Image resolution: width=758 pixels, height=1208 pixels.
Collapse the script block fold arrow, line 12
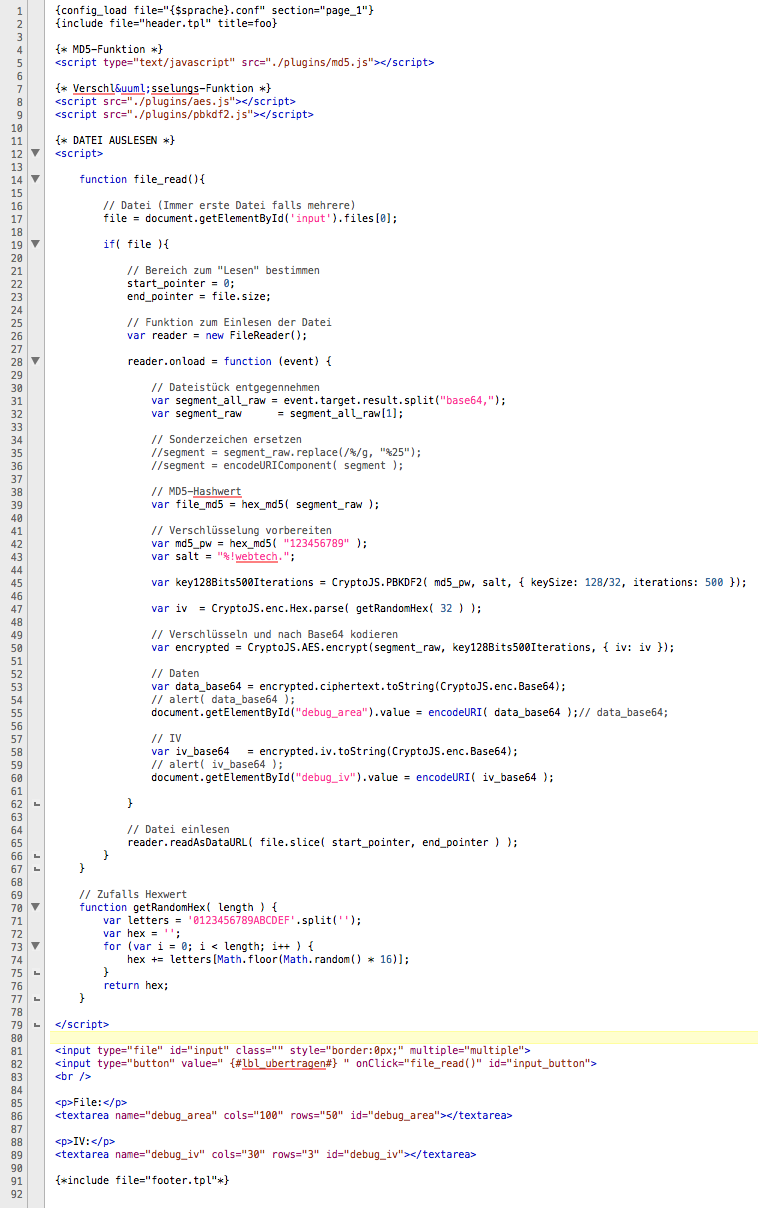(x=36, y=153)
